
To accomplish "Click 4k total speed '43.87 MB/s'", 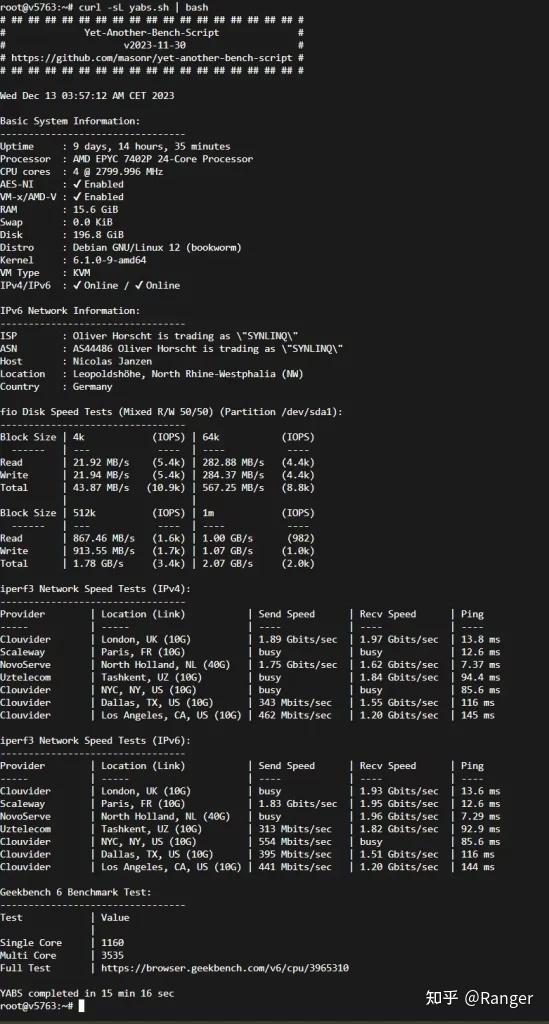I will pyautogui.click(x=101, y=488).
